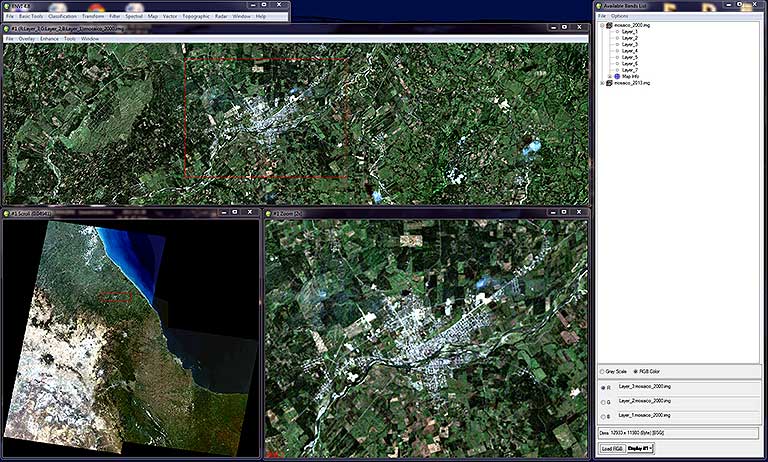Click the red zoom box in the image
This screenshot has width=768, height=462.
[266, 118]
